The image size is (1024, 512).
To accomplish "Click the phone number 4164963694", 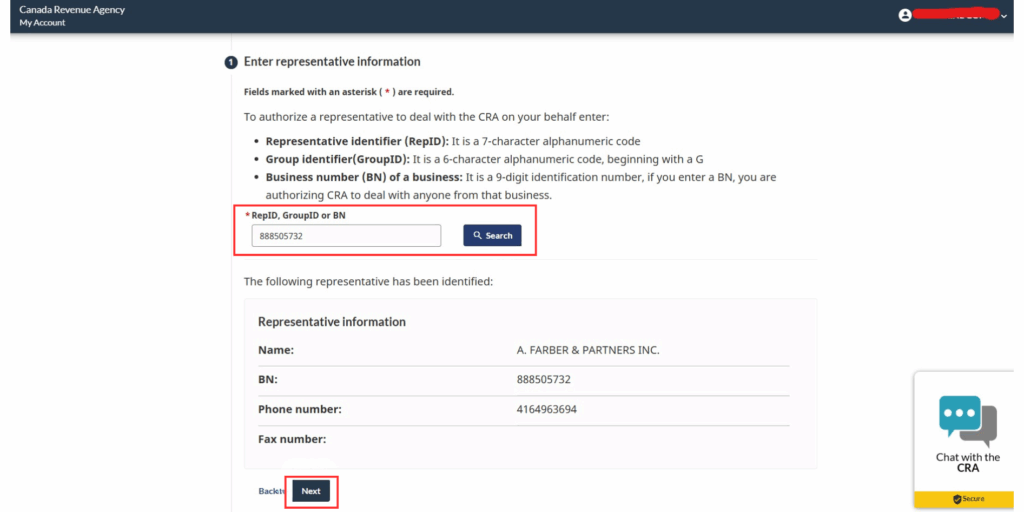I will [546, 409].
